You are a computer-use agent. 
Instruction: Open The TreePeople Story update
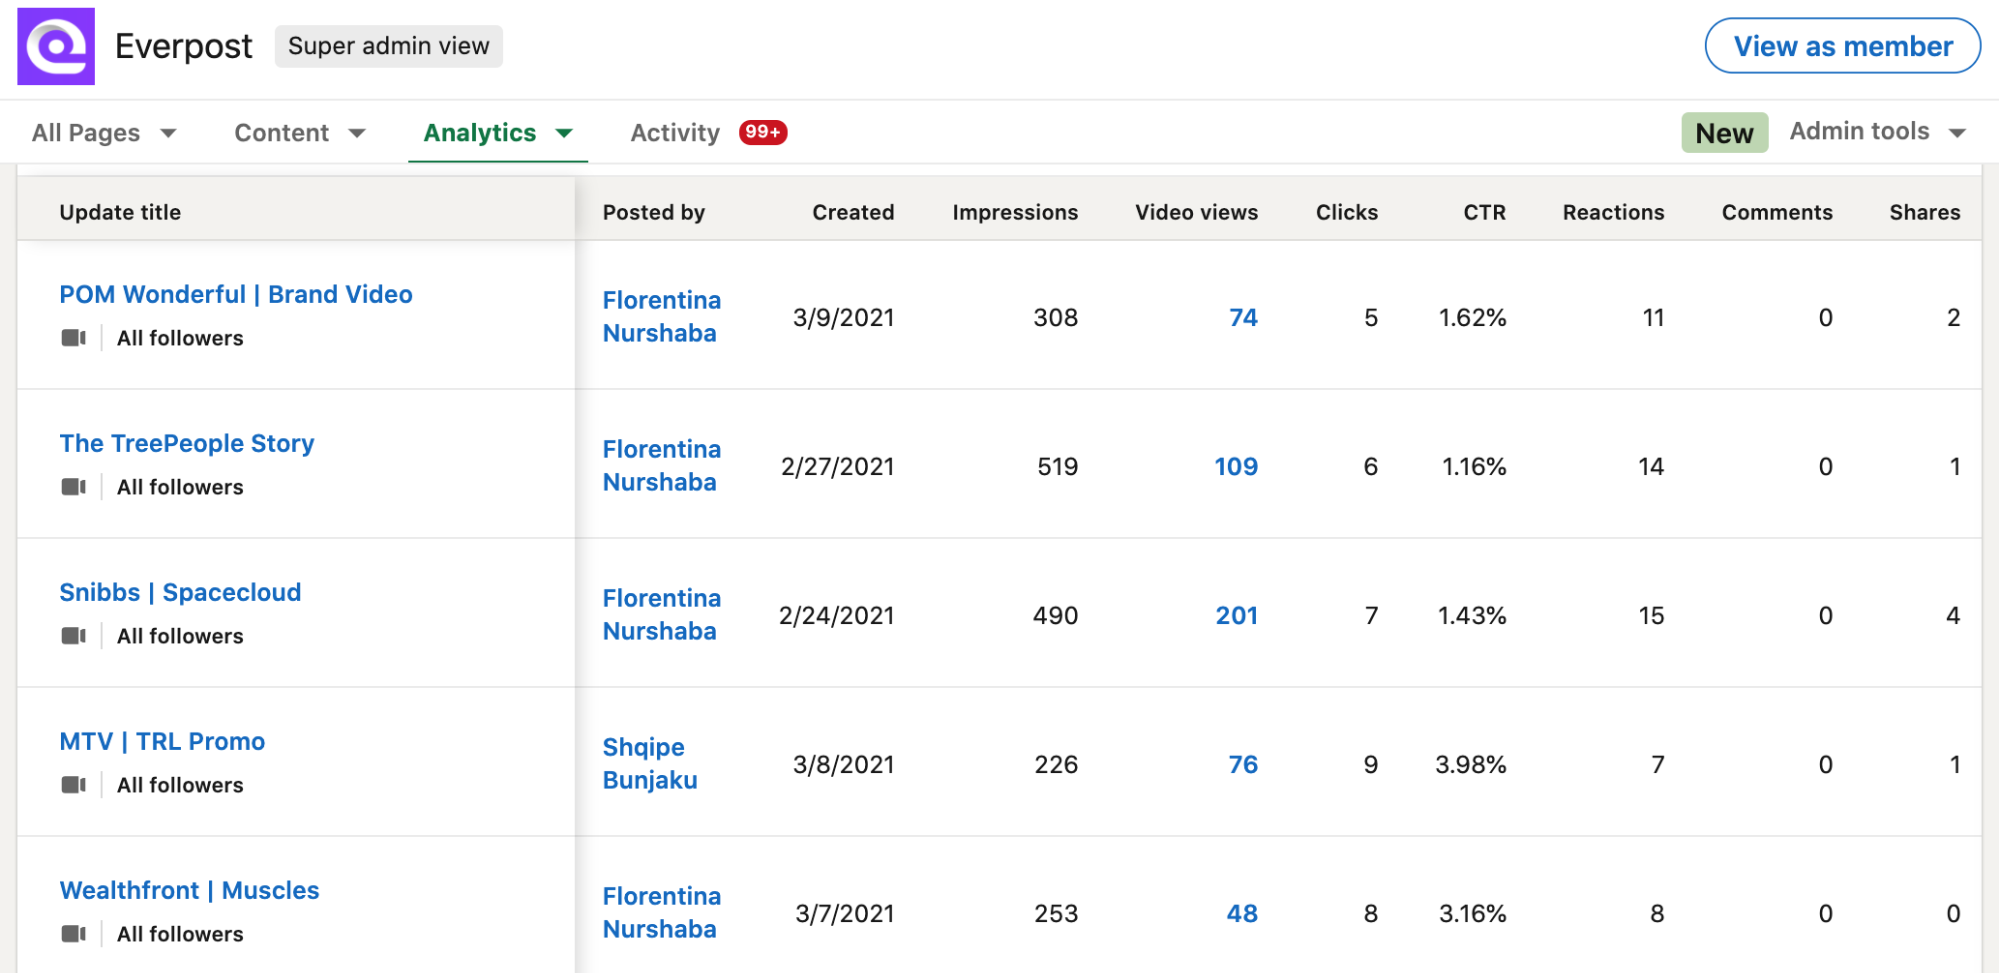pyautogui.click(x=187, y=443)
